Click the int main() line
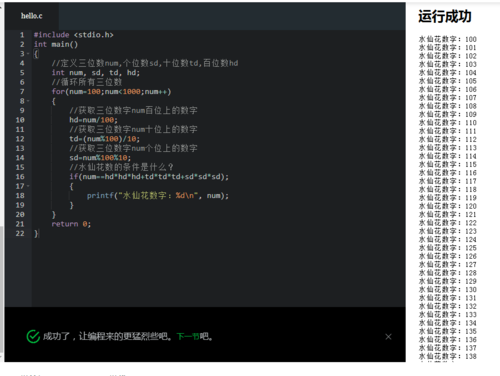Viewport: 500px width, 376px height. click(x=56, y=44)
